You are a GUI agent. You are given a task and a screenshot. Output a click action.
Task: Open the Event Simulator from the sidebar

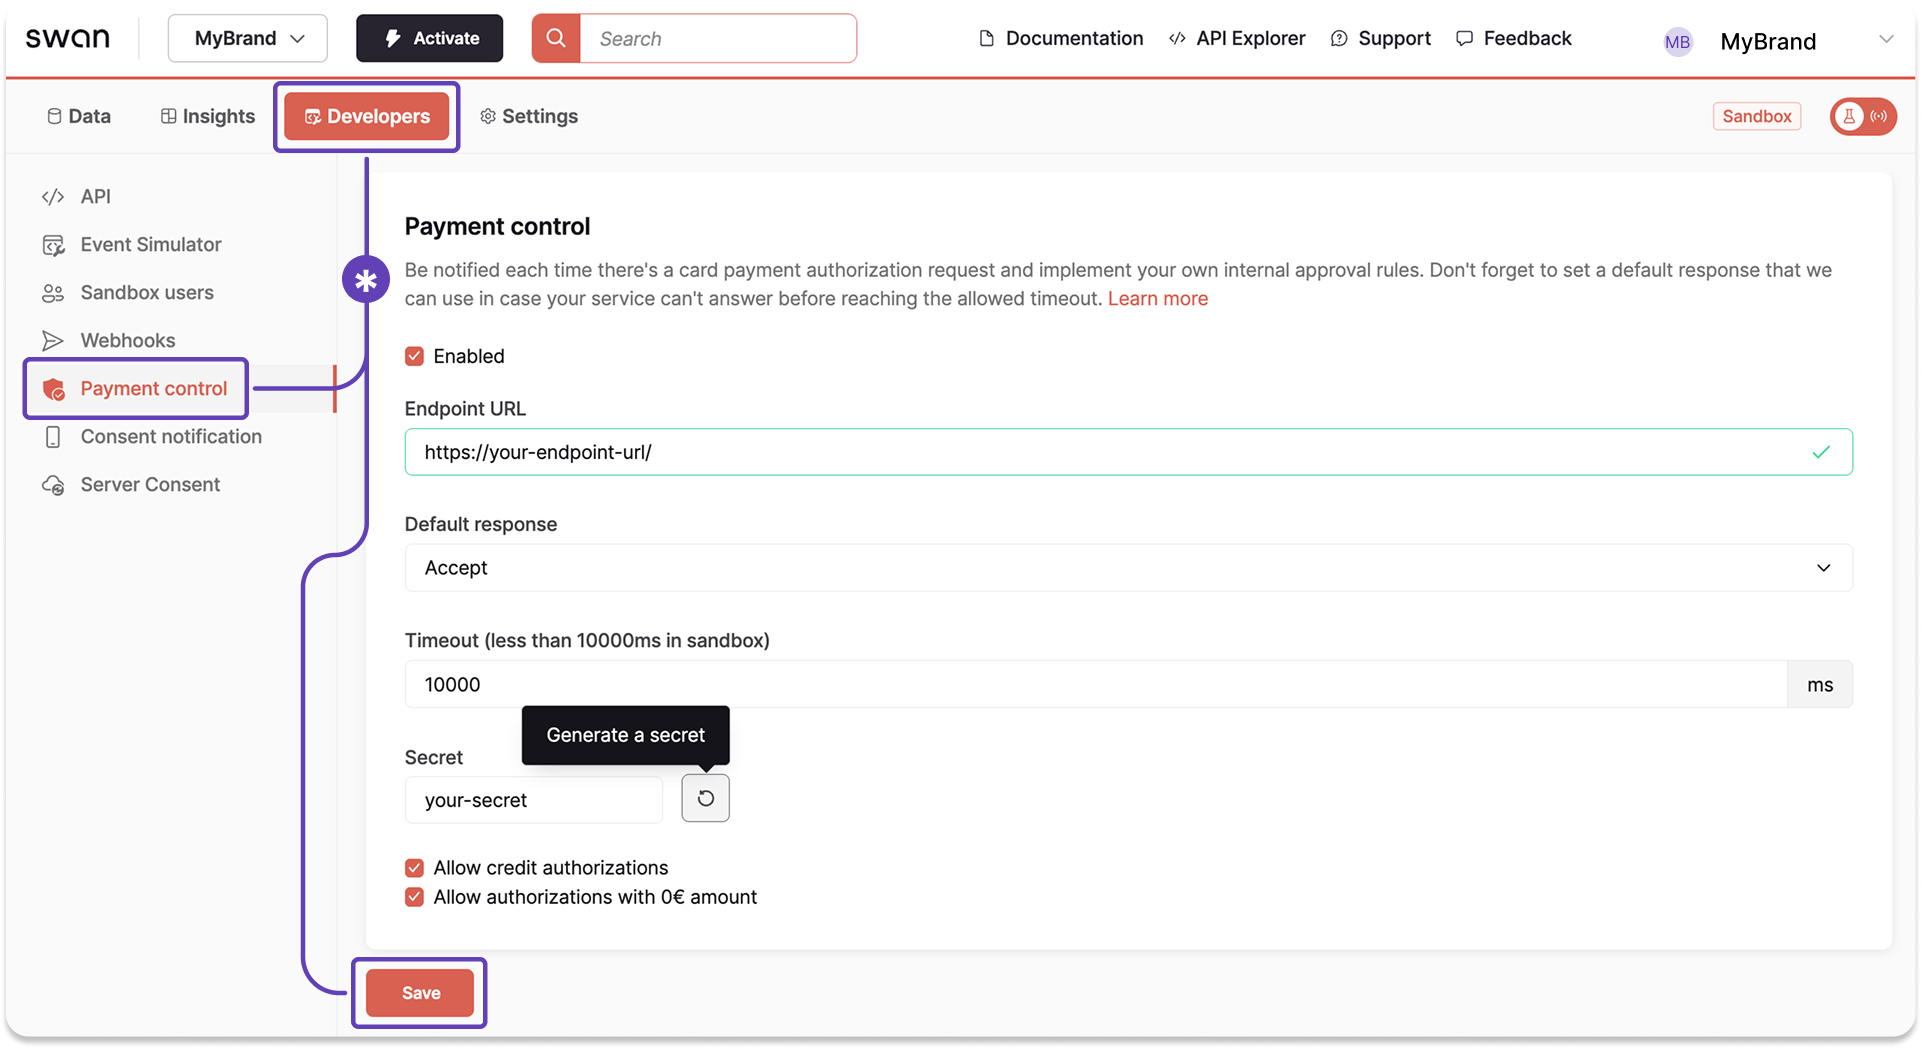tap(150, 244)
